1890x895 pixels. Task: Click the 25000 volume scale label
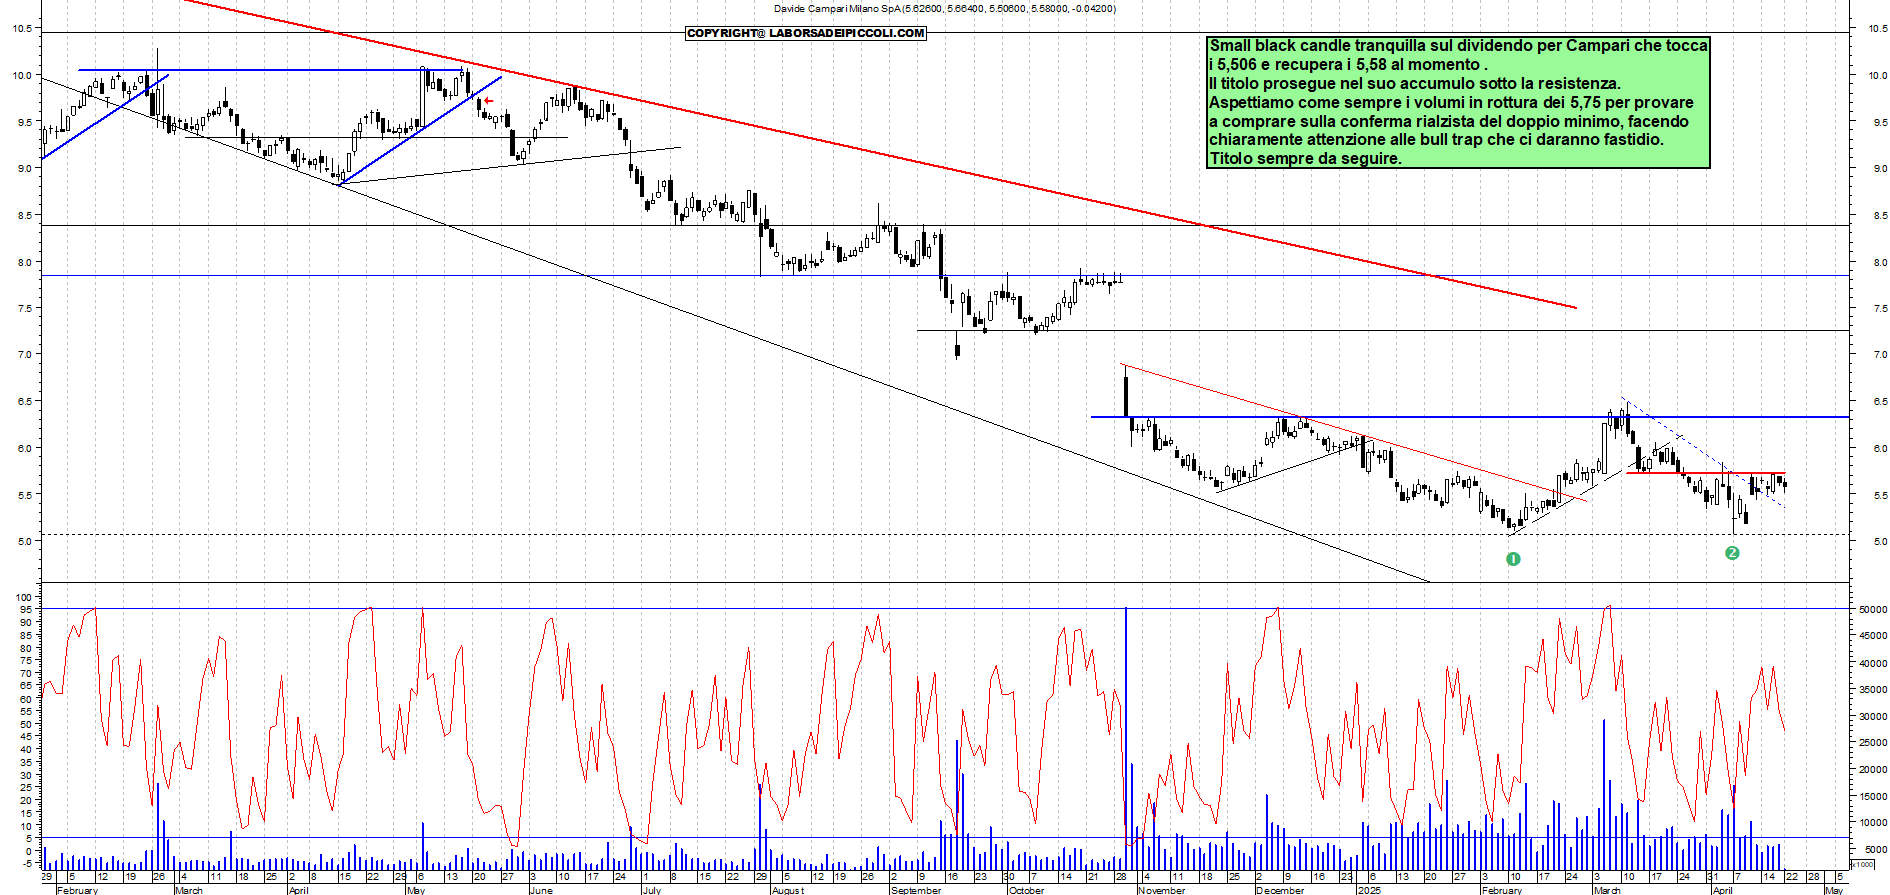click(1872, 743)
